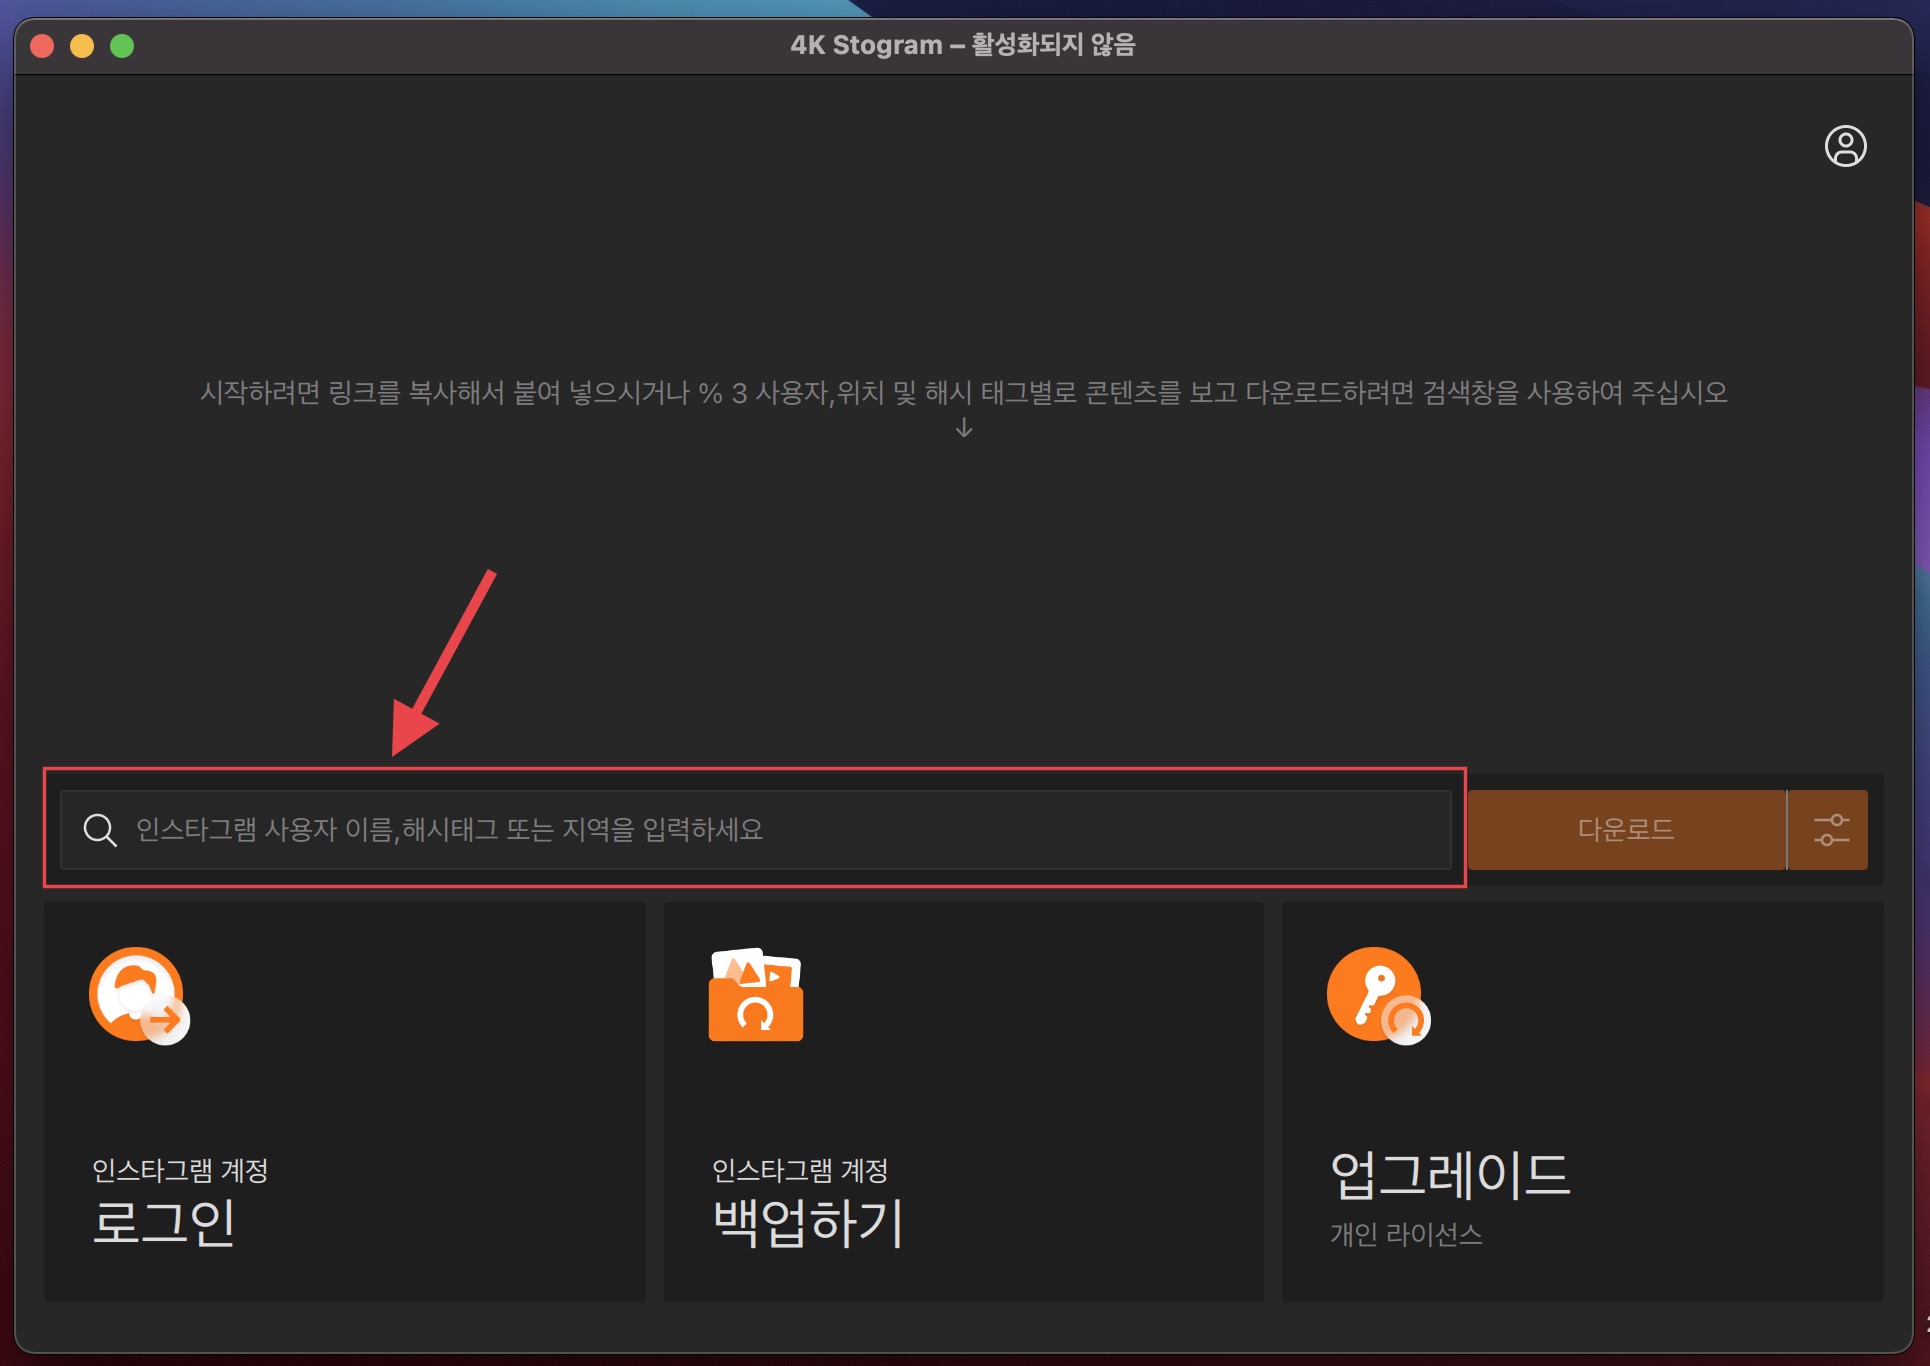Viewport: 1930px width, 1366px height.
Task: Click the backup folder icon
Action: pos(756,996)
